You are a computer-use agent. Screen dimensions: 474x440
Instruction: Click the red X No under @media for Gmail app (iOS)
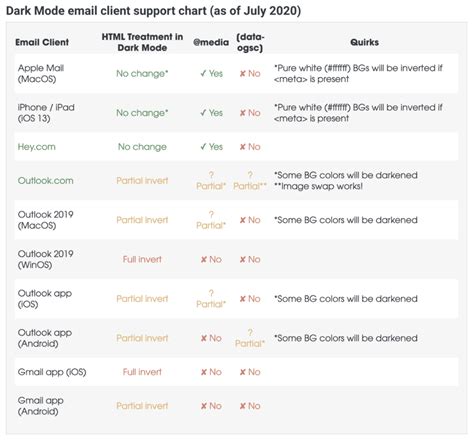tap(211, 372)
